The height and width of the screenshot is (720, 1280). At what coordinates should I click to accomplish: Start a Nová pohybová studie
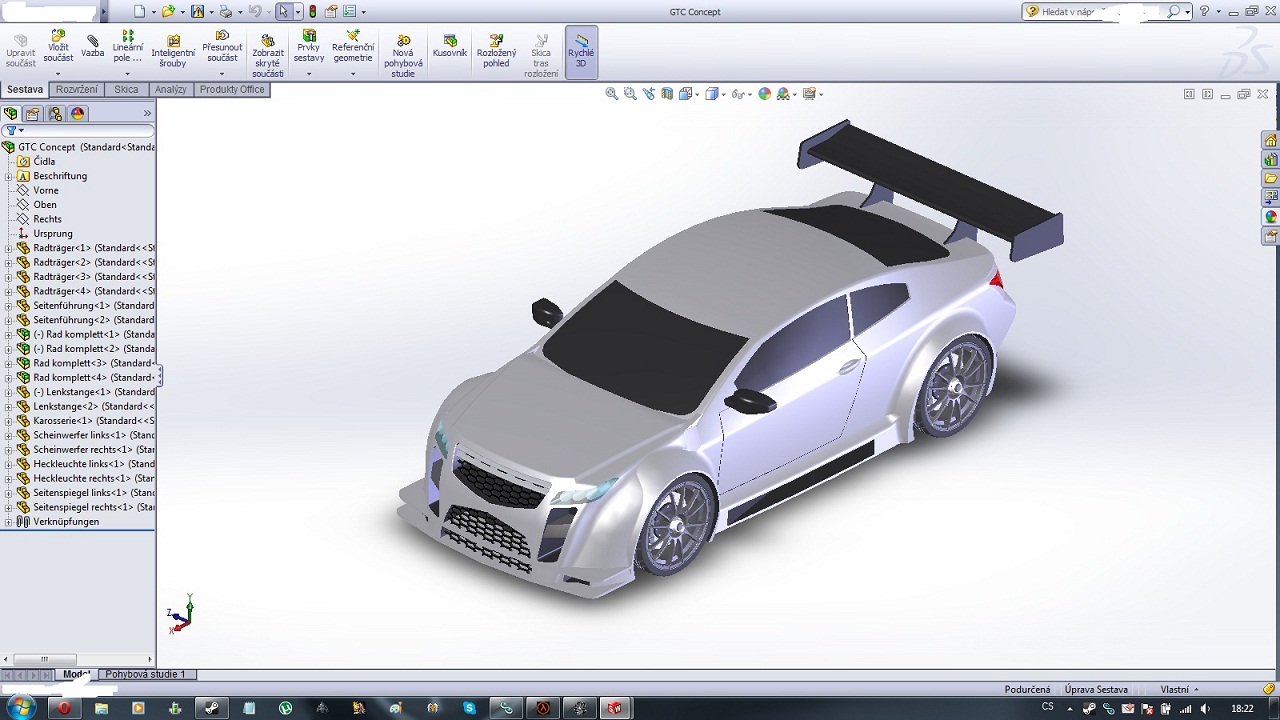(403, 56)
